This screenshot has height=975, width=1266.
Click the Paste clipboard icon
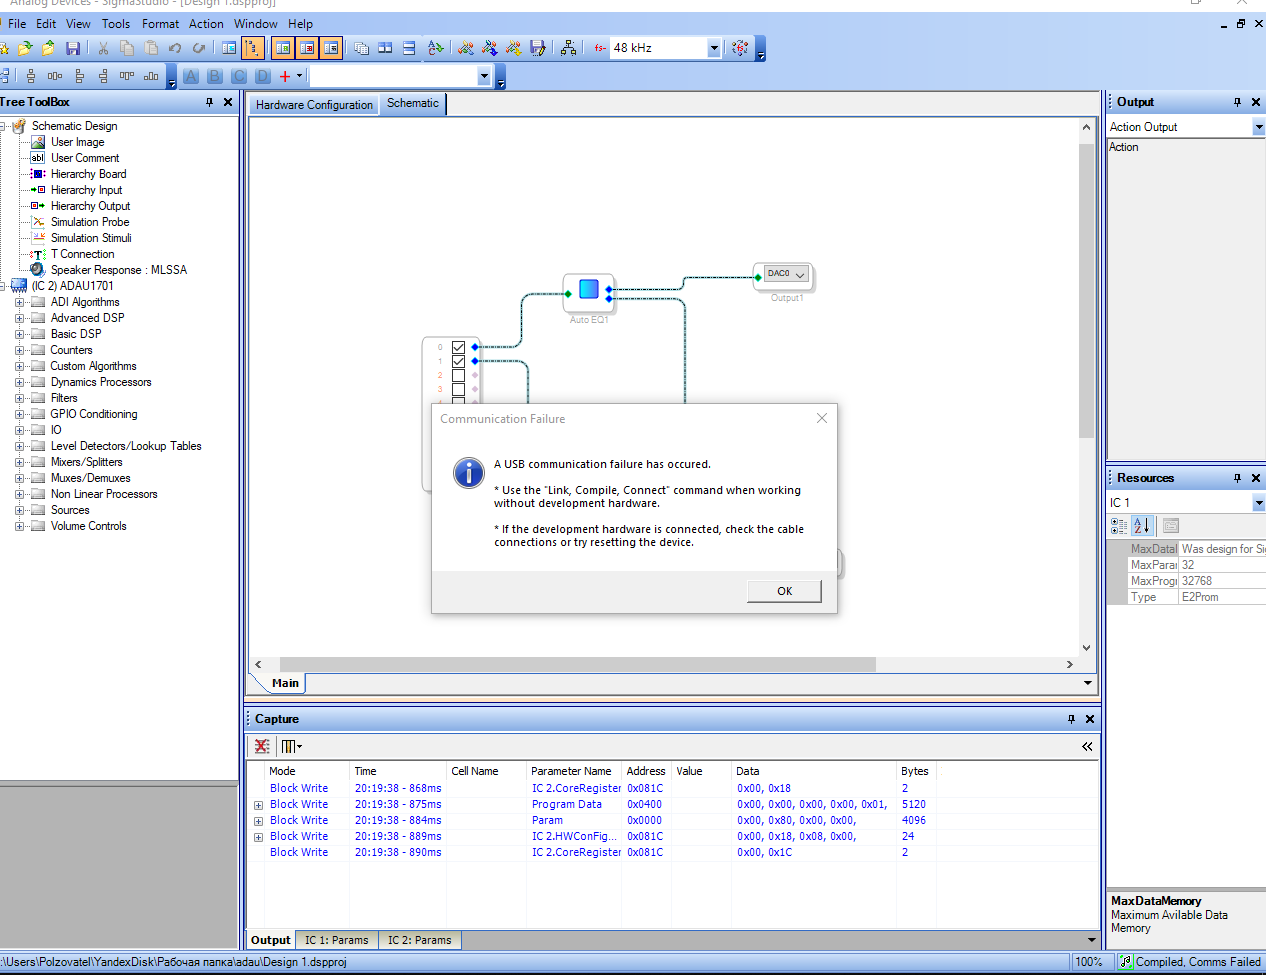tap(151, 48)
